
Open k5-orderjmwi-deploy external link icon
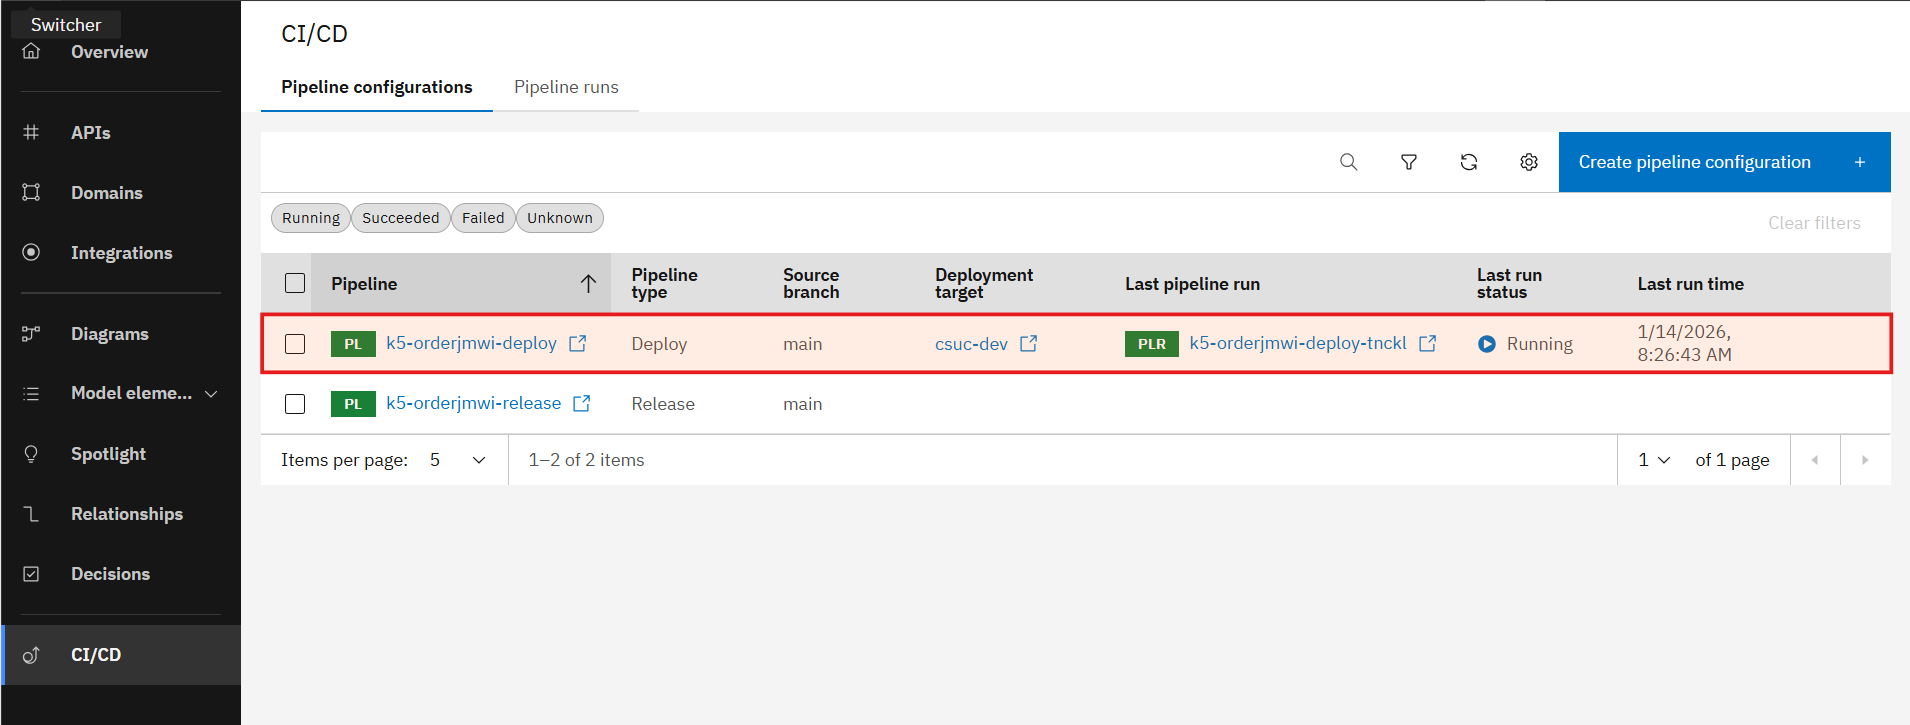[577, 343]
